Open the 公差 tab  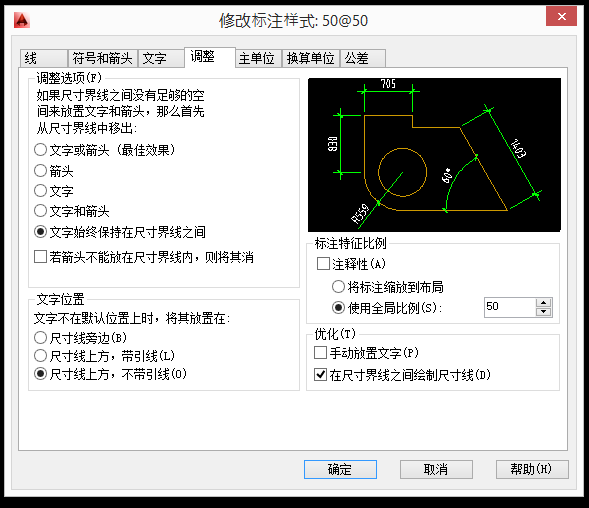(362, 58)
